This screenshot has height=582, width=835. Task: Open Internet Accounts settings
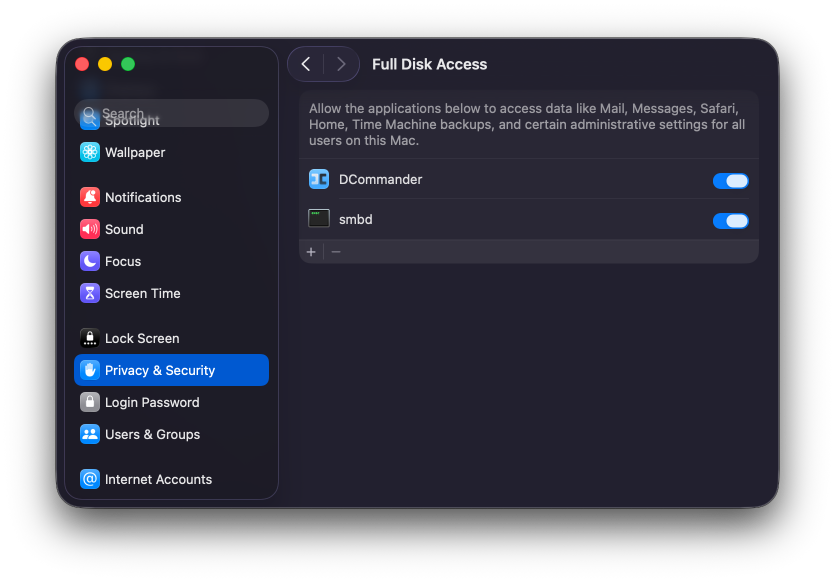[x=158, y=479]
